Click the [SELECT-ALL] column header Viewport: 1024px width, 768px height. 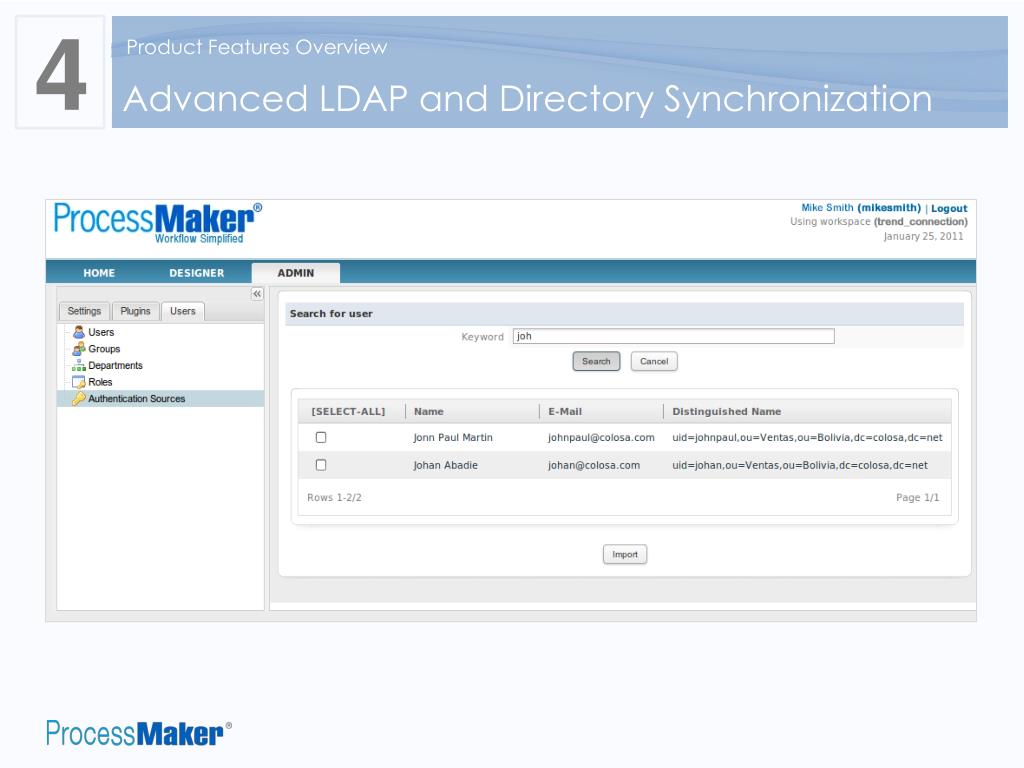tap(348, 411)
